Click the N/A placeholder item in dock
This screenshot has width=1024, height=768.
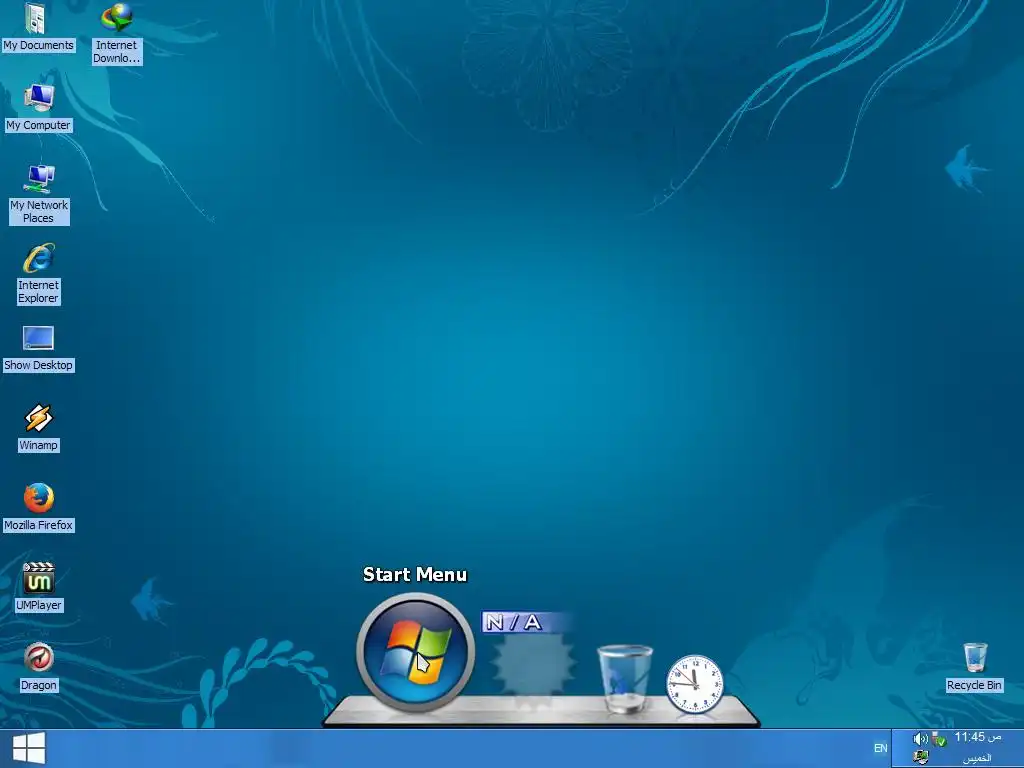click(x=532, y=662)
